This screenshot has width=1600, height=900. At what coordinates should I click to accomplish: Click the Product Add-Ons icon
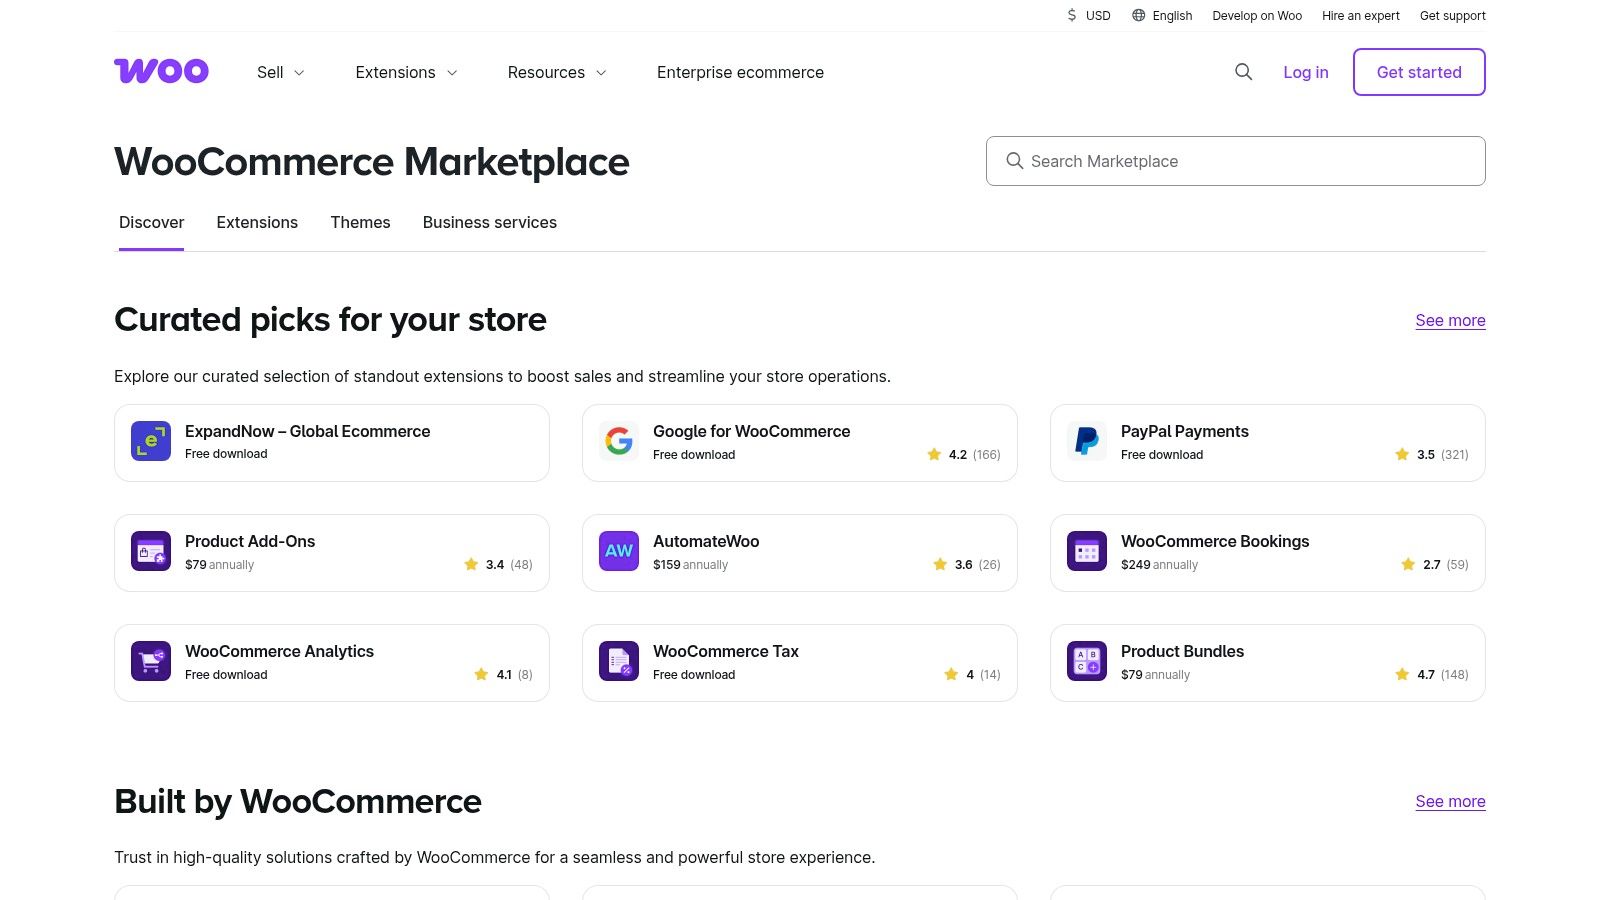tap(151, 551)
